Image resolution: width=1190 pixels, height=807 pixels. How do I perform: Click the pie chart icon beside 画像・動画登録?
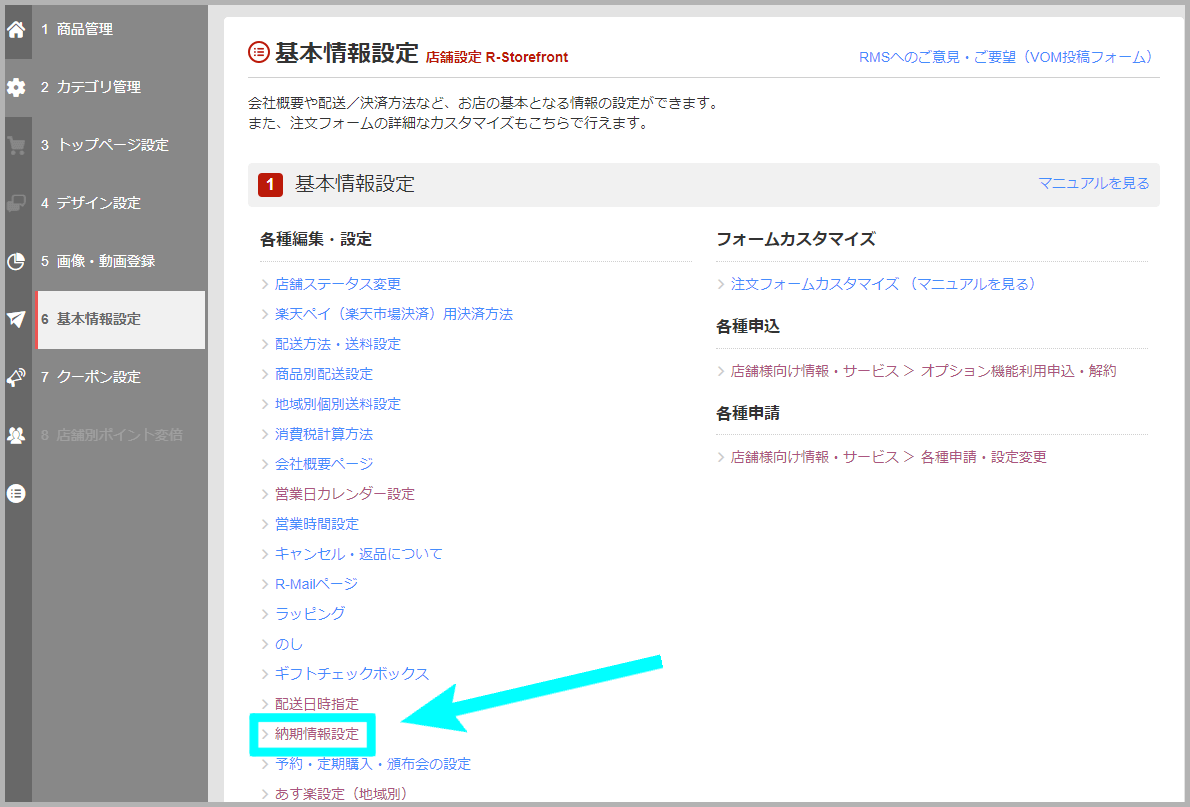click(16, 261)
